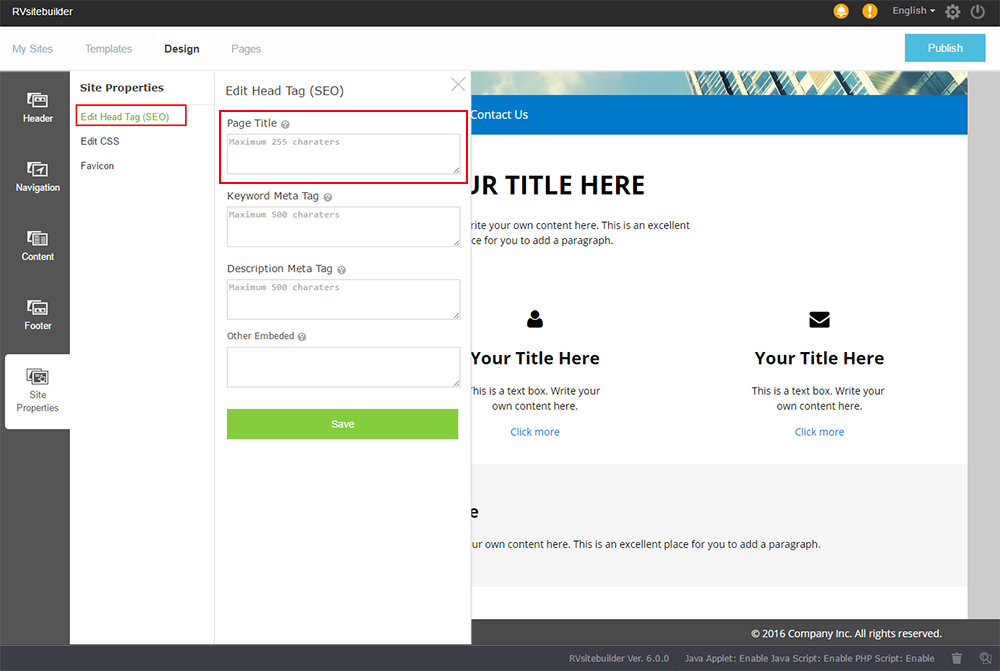
Task: Open the Navigation design panel
Action: (x=38, y=177)
